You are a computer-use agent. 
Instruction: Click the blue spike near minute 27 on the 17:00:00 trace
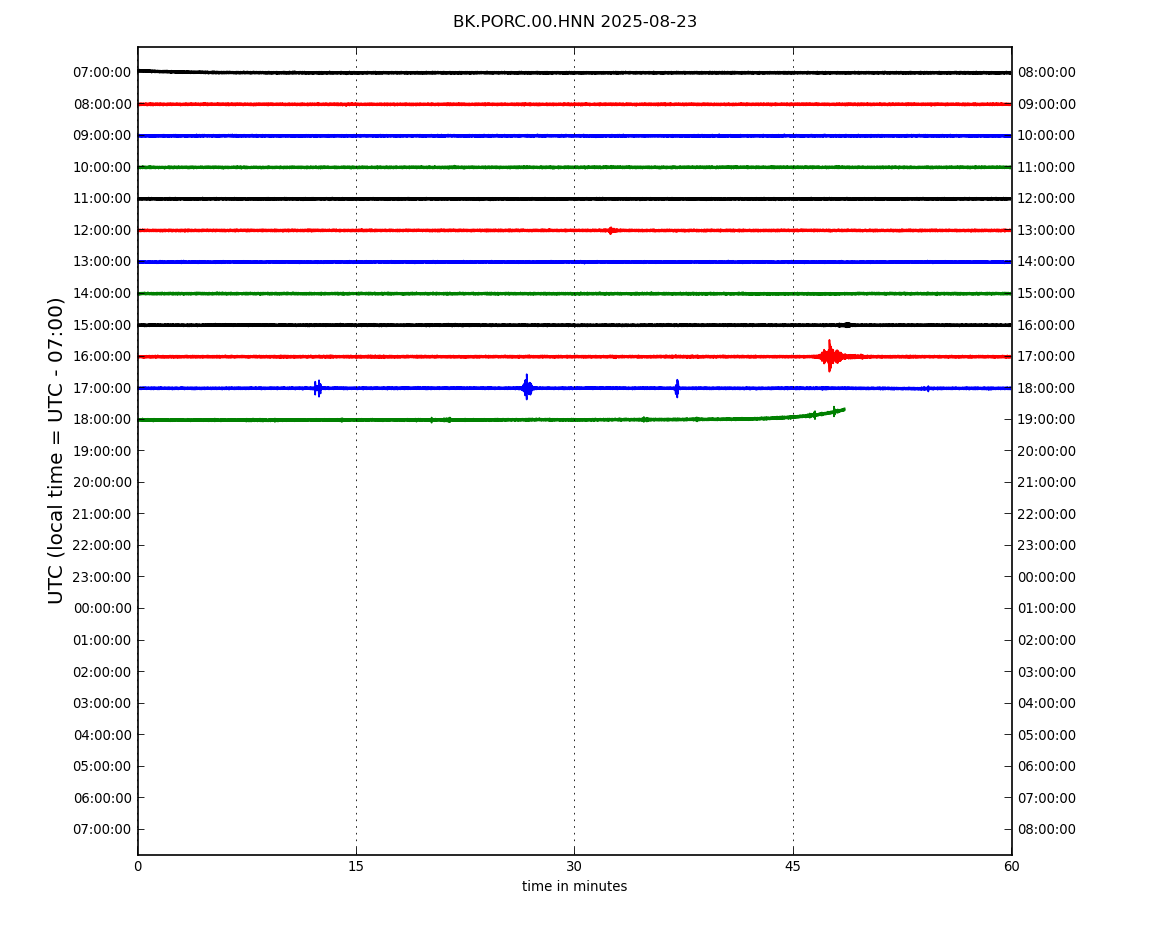tap(527, 387)
